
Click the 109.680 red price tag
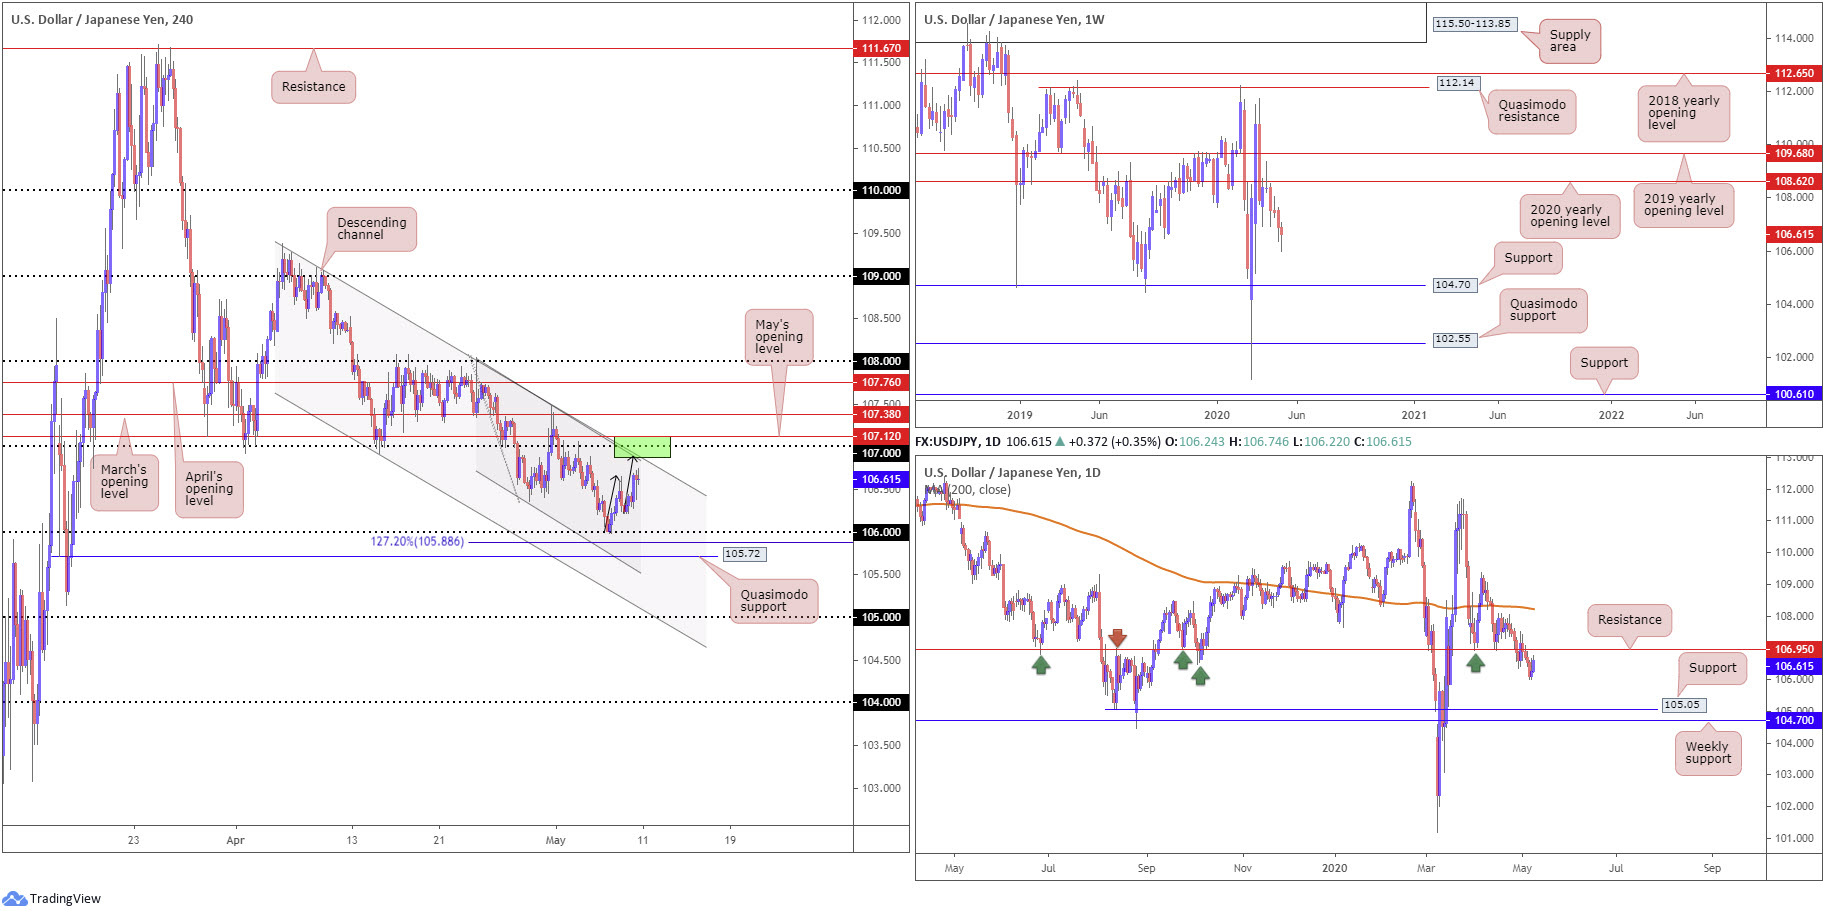pyautogui.click(x=1794, y=153)
